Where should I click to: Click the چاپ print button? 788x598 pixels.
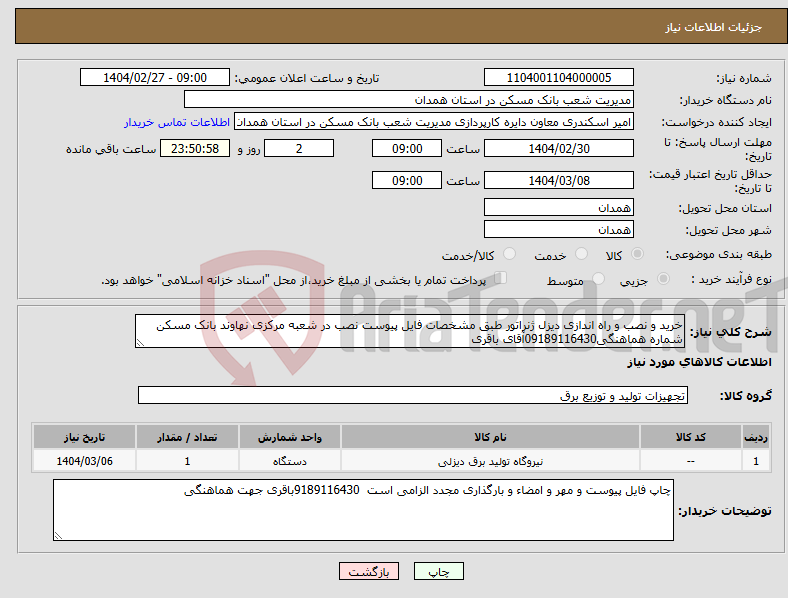[439, 571]
